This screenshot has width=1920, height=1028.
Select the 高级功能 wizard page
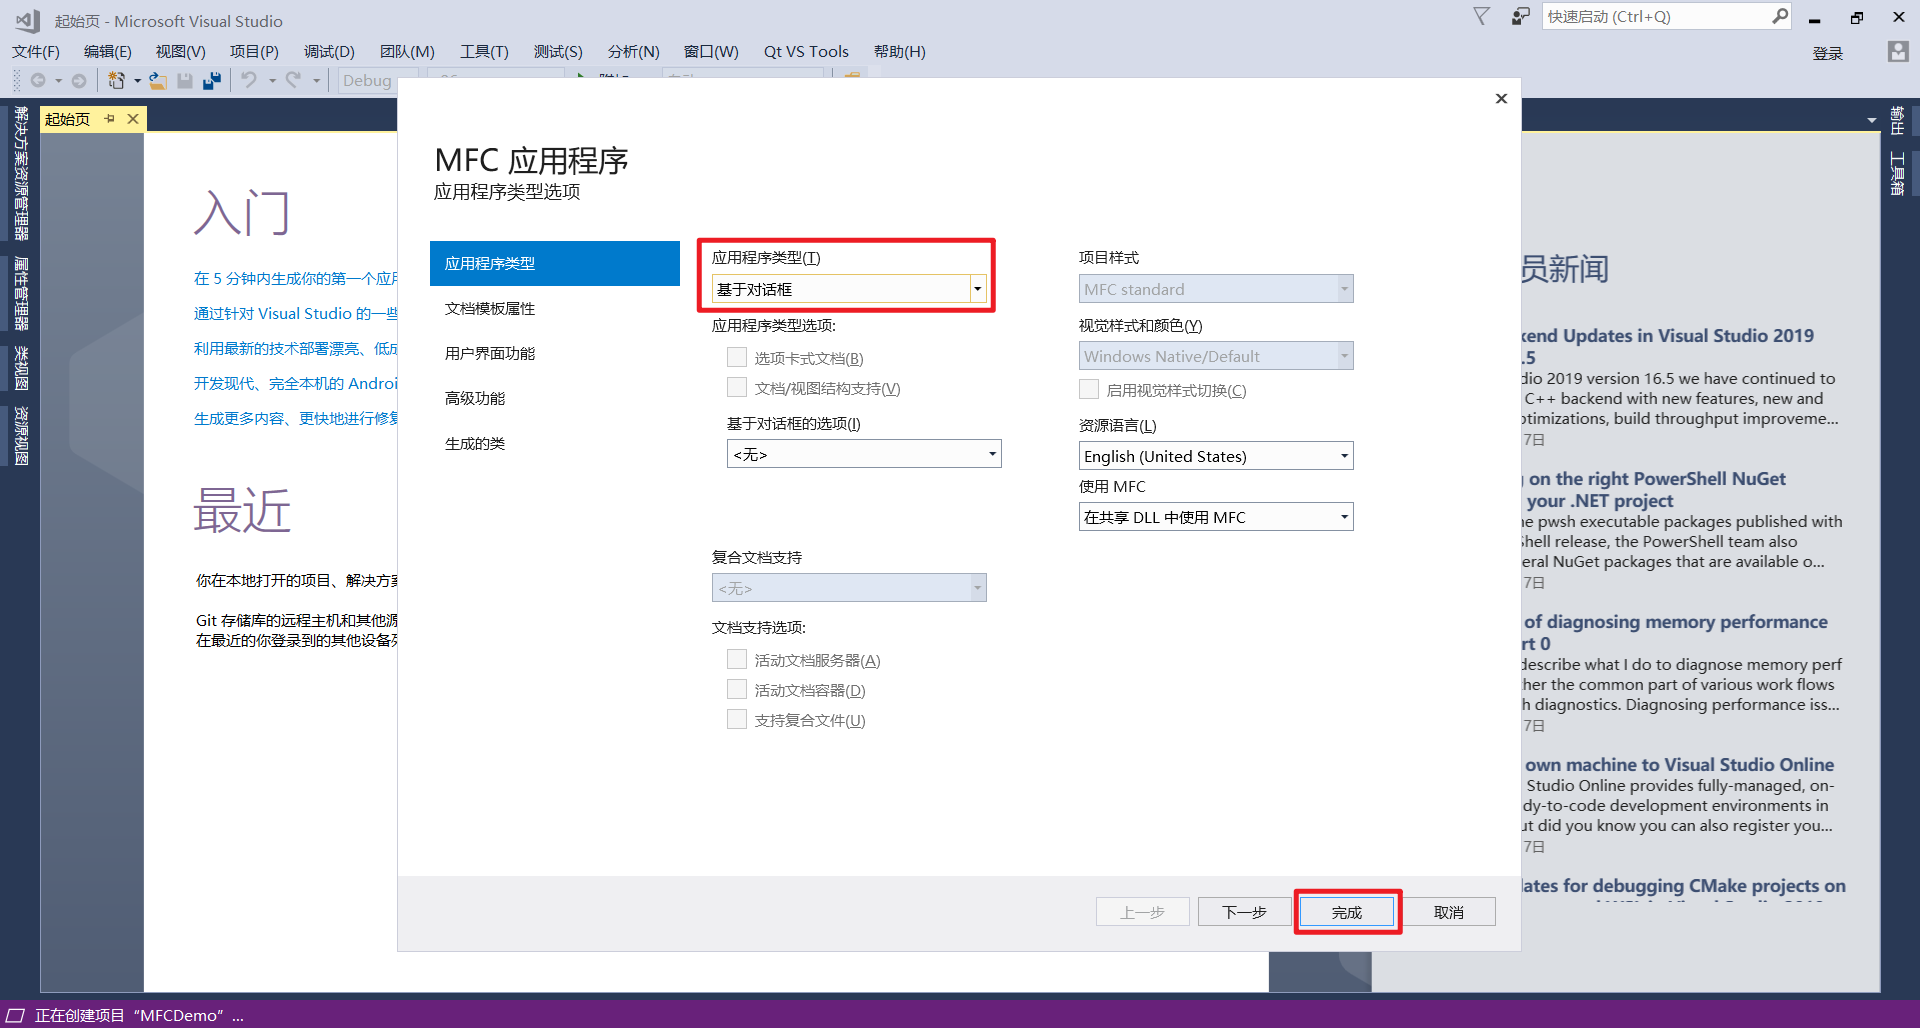(x=555, y=399)
